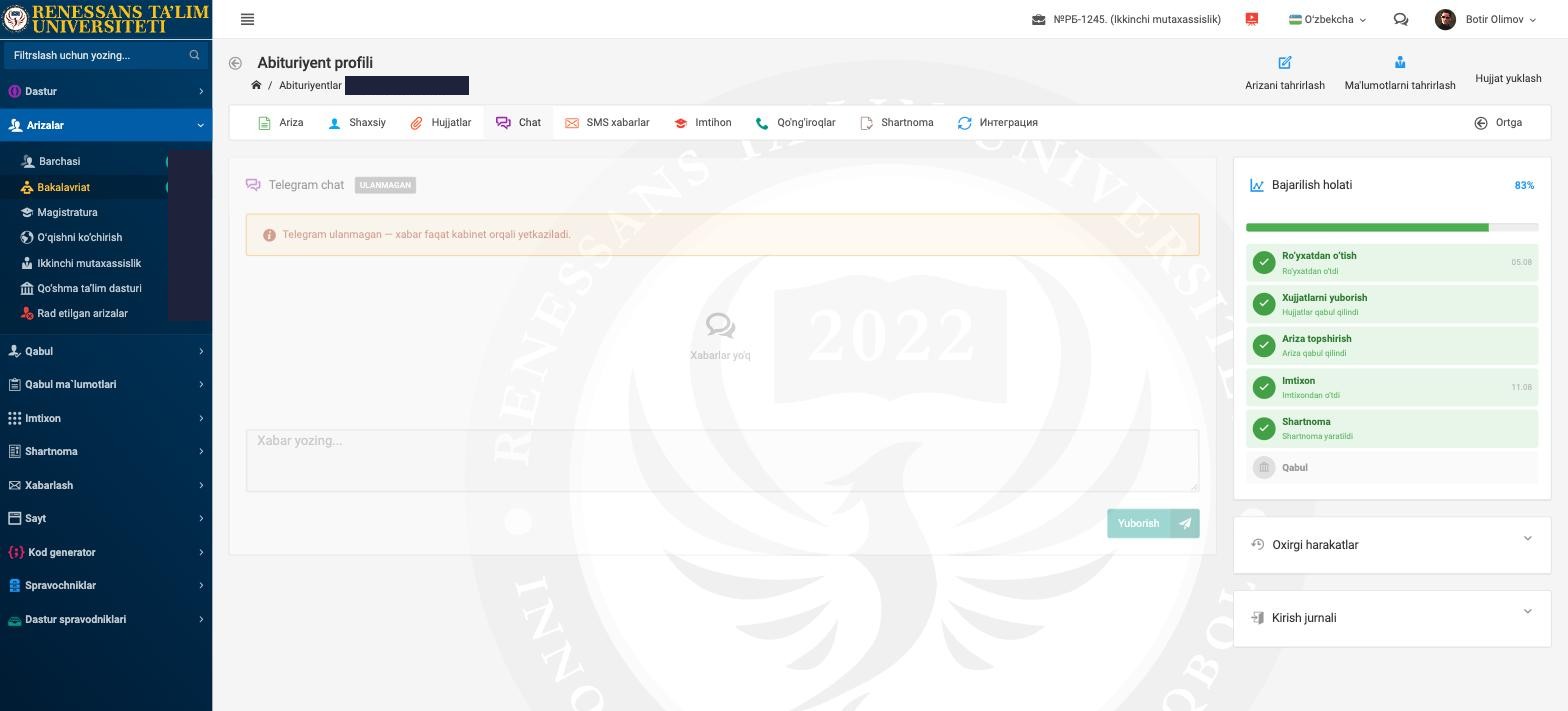
Task: Expand the Dastur sidebar section
Action: click(106, 91)
